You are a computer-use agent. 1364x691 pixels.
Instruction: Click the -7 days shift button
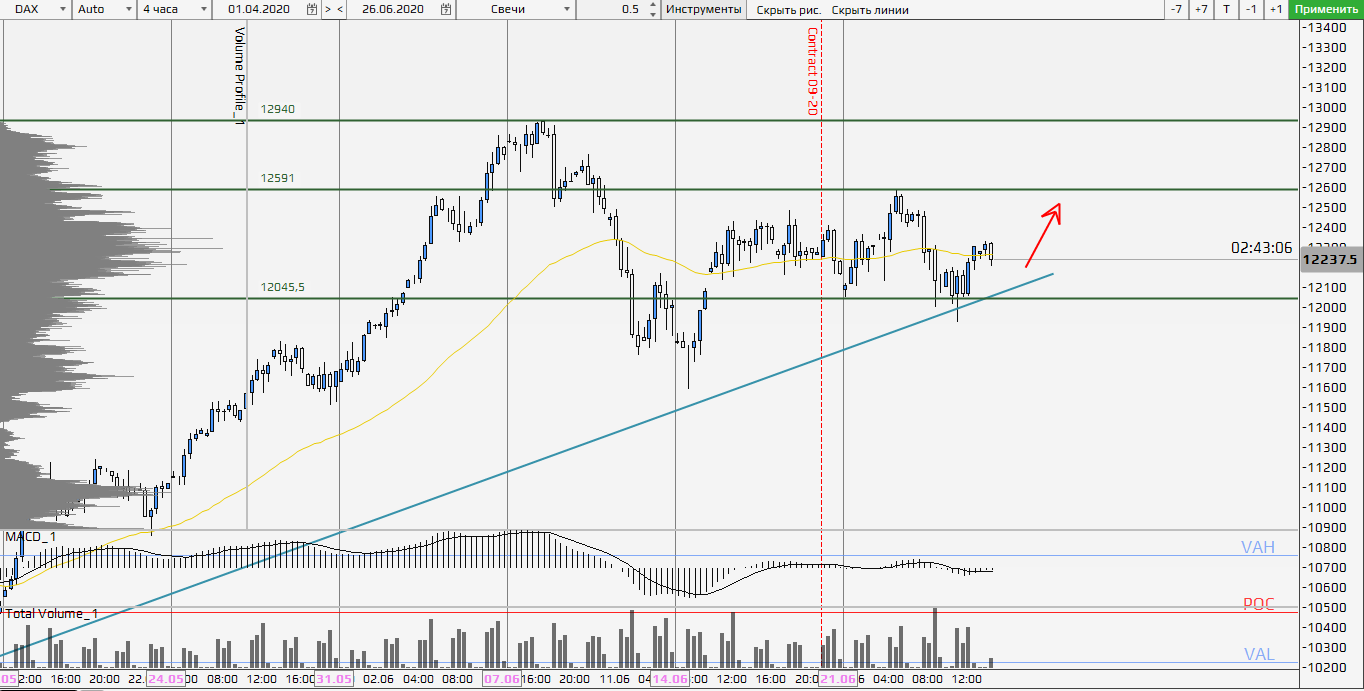tap(1176, 9)
